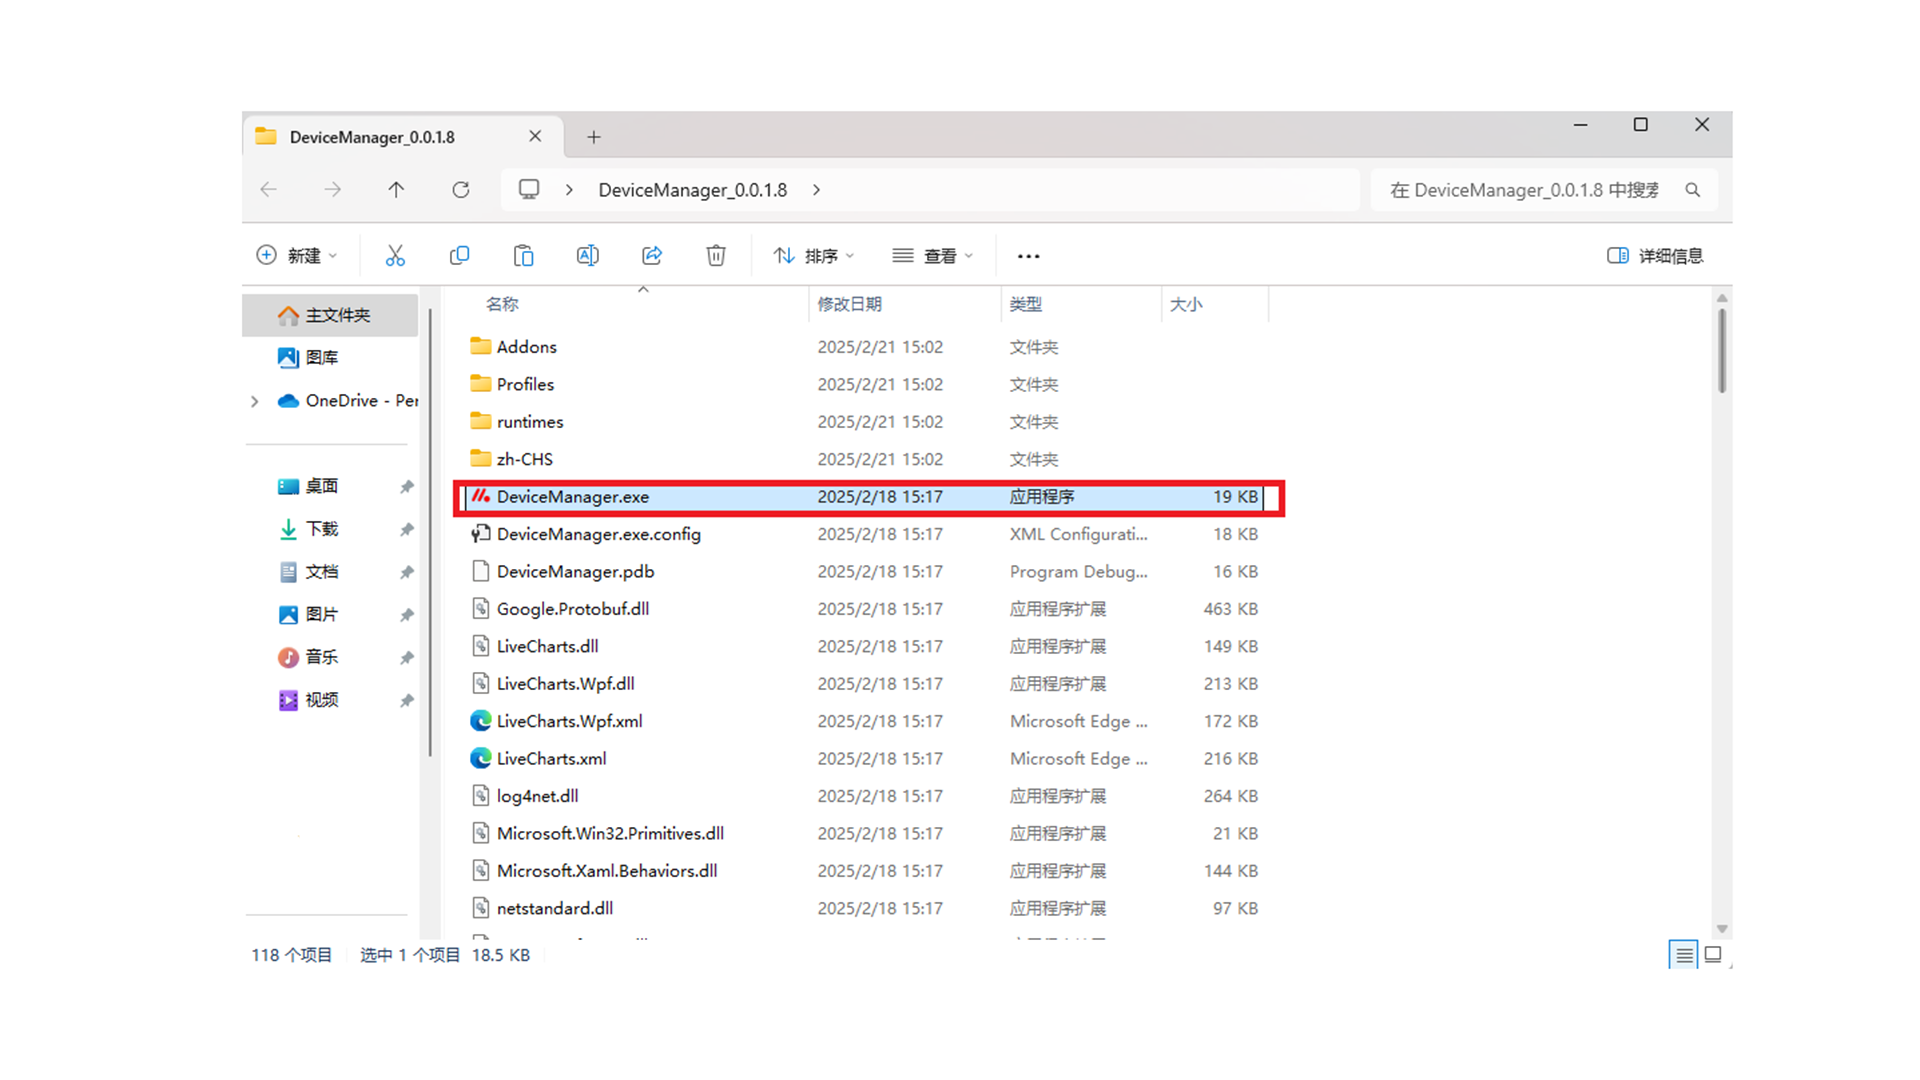1920x1080 pixels.
Task: Sort by the Name column header
Action: (x=502, y=304)
